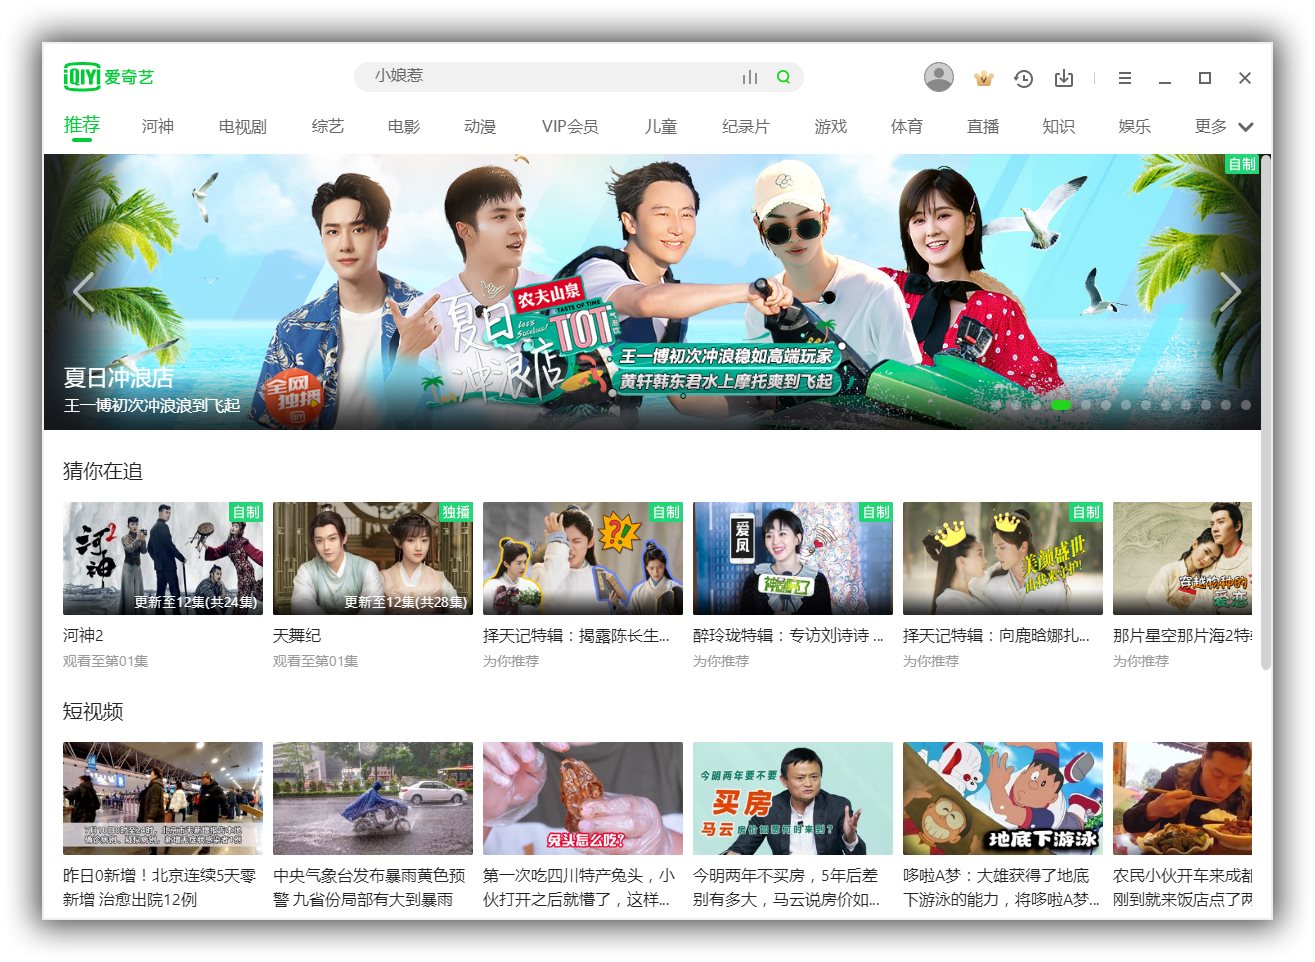Open the 天舞纪 thumbnail
The height and width of the screenshot is (962, 1315).
373,558
